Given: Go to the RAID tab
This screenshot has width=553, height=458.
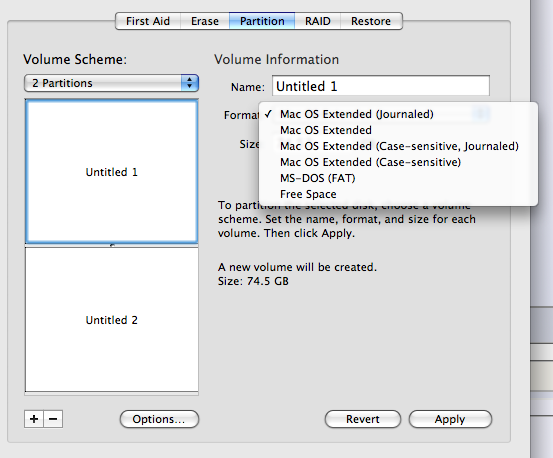Looking at the screenshot, I should pyautogui.click(x=318, y=21).
